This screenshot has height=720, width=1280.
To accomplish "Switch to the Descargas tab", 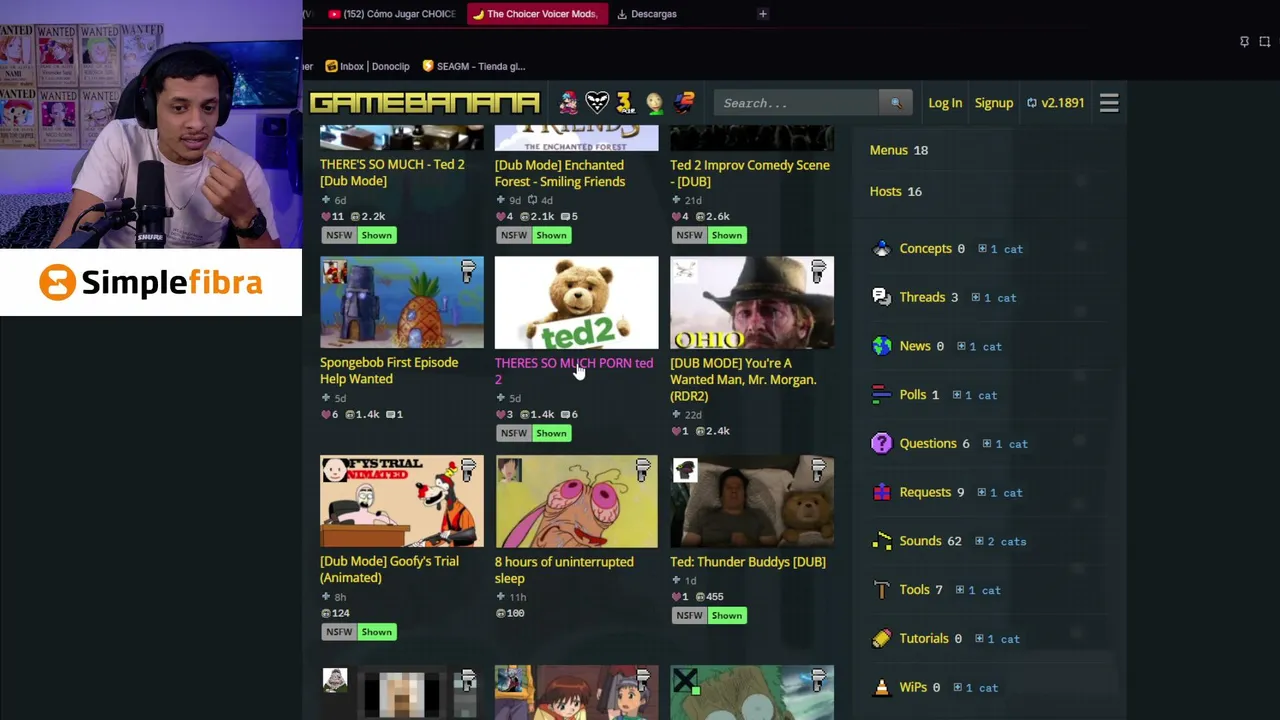I will (x=647, y=14).
